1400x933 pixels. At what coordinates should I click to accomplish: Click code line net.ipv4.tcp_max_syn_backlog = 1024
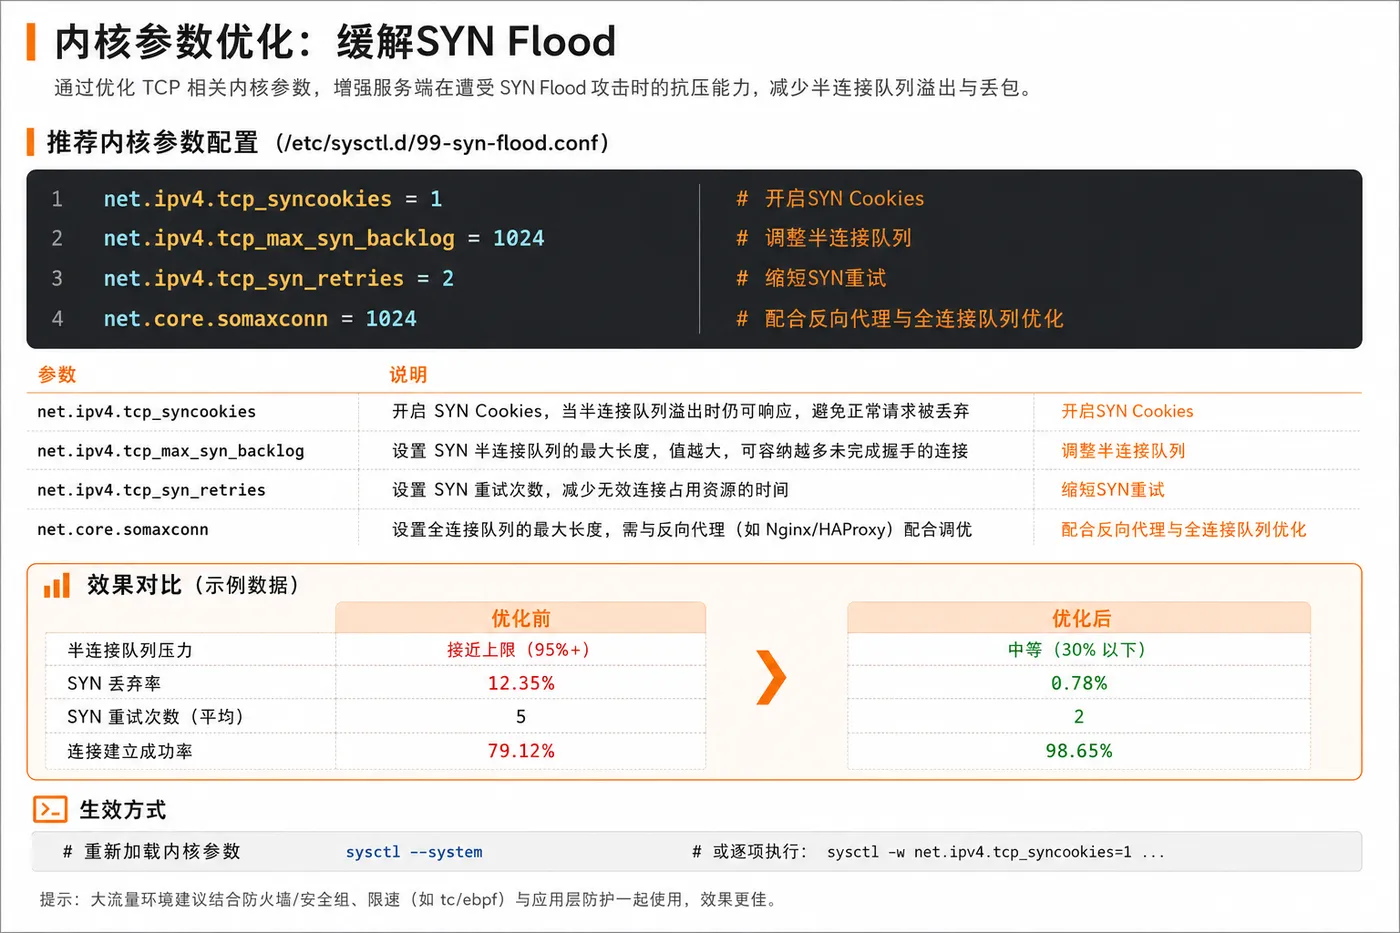[x=324, y=238]
